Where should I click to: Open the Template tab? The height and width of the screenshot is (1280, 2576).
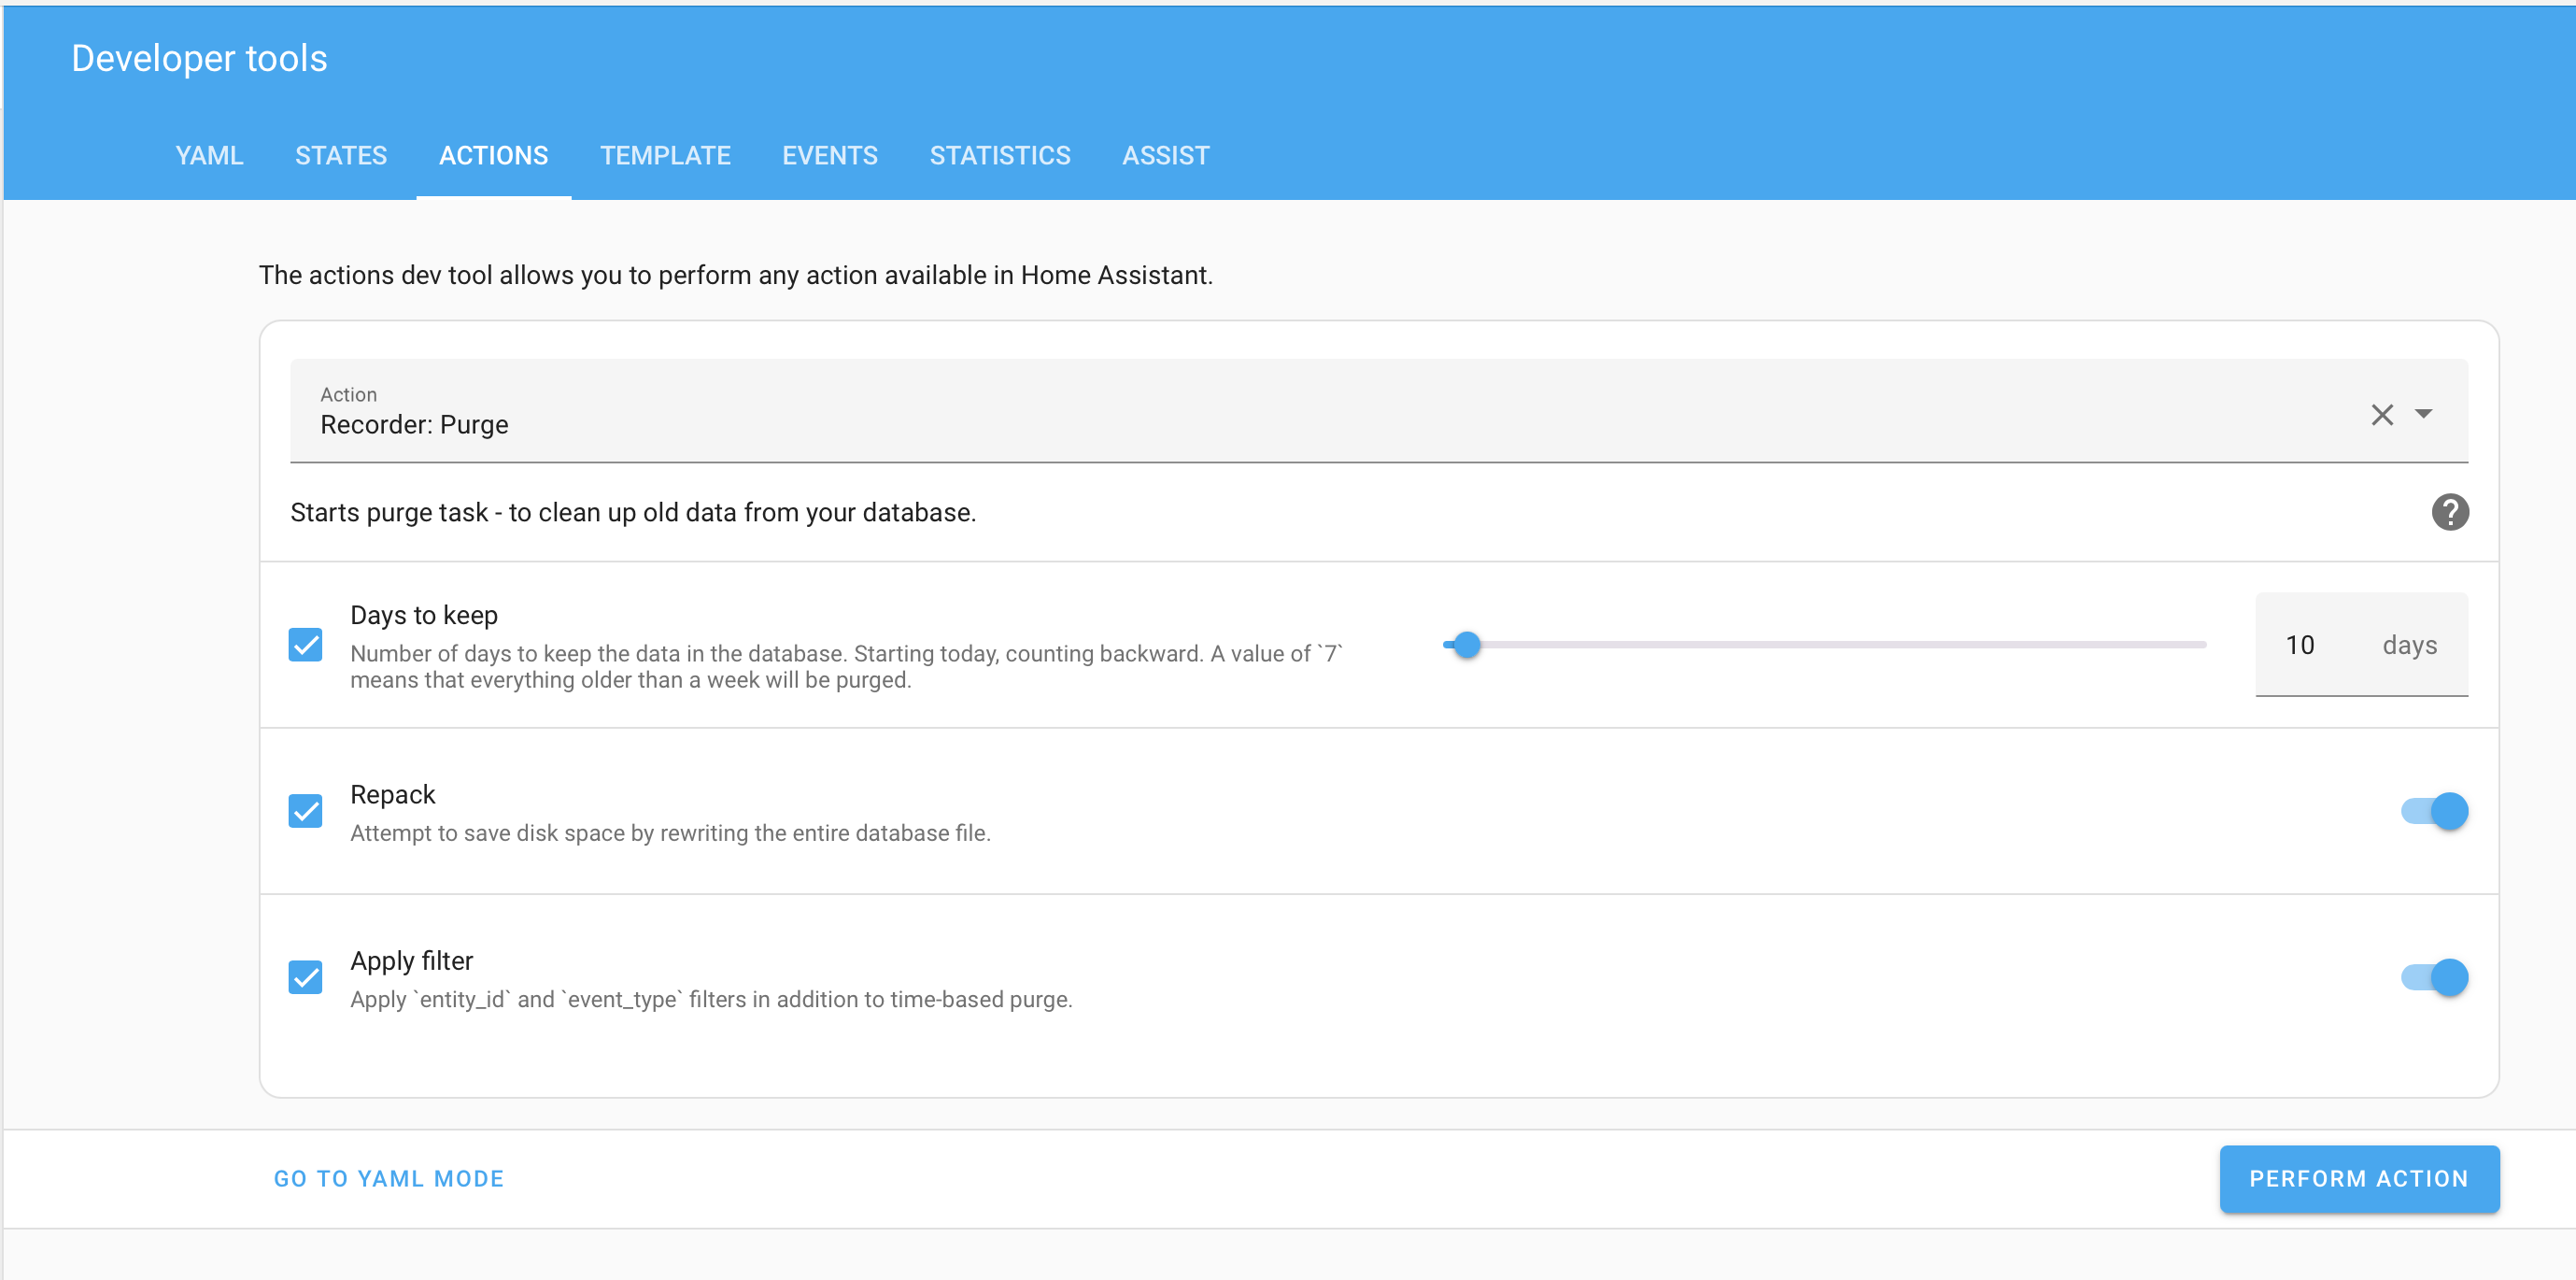click(x=665, y=156)
